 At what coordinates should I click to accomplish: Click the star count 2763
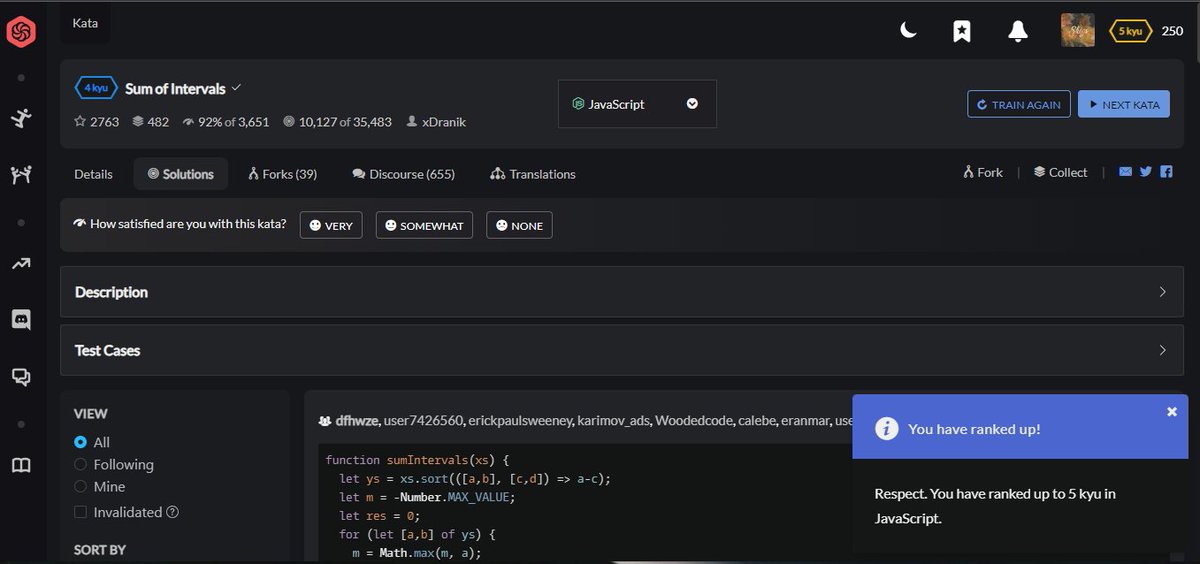tap(97, 122)
